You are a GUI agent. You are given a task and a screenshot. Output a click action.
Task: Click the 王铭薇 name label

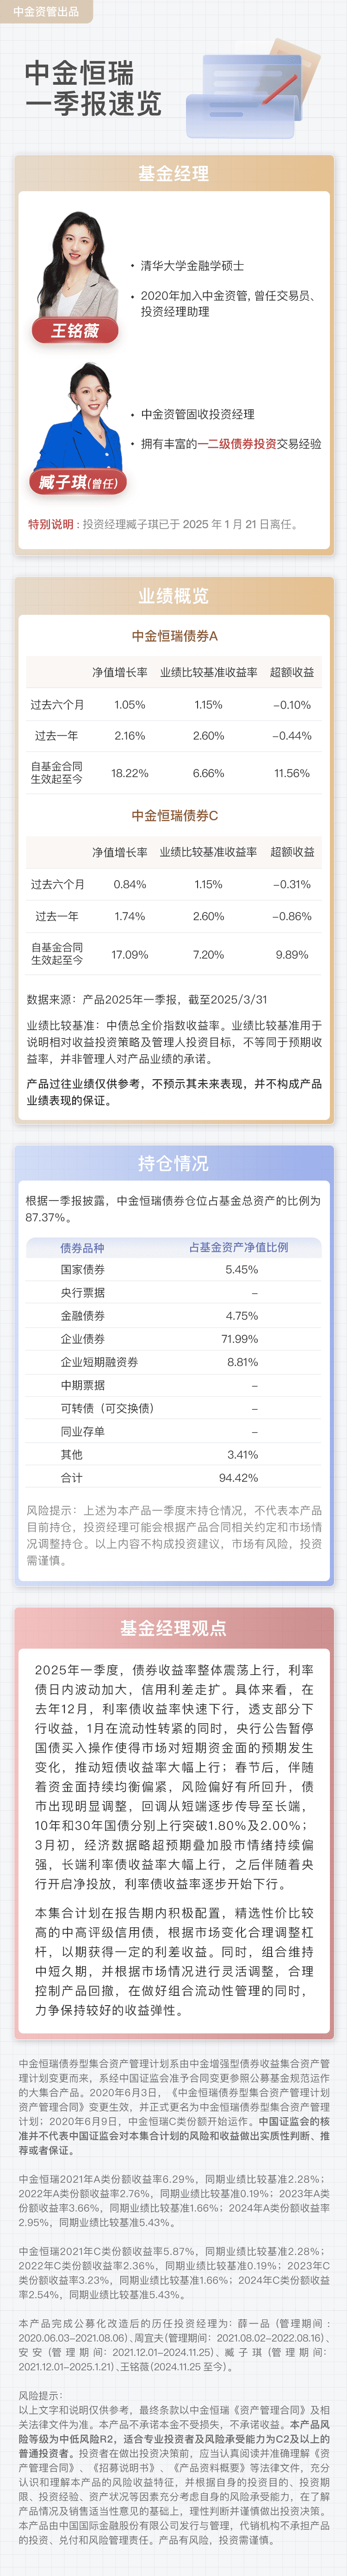(75, 331)
